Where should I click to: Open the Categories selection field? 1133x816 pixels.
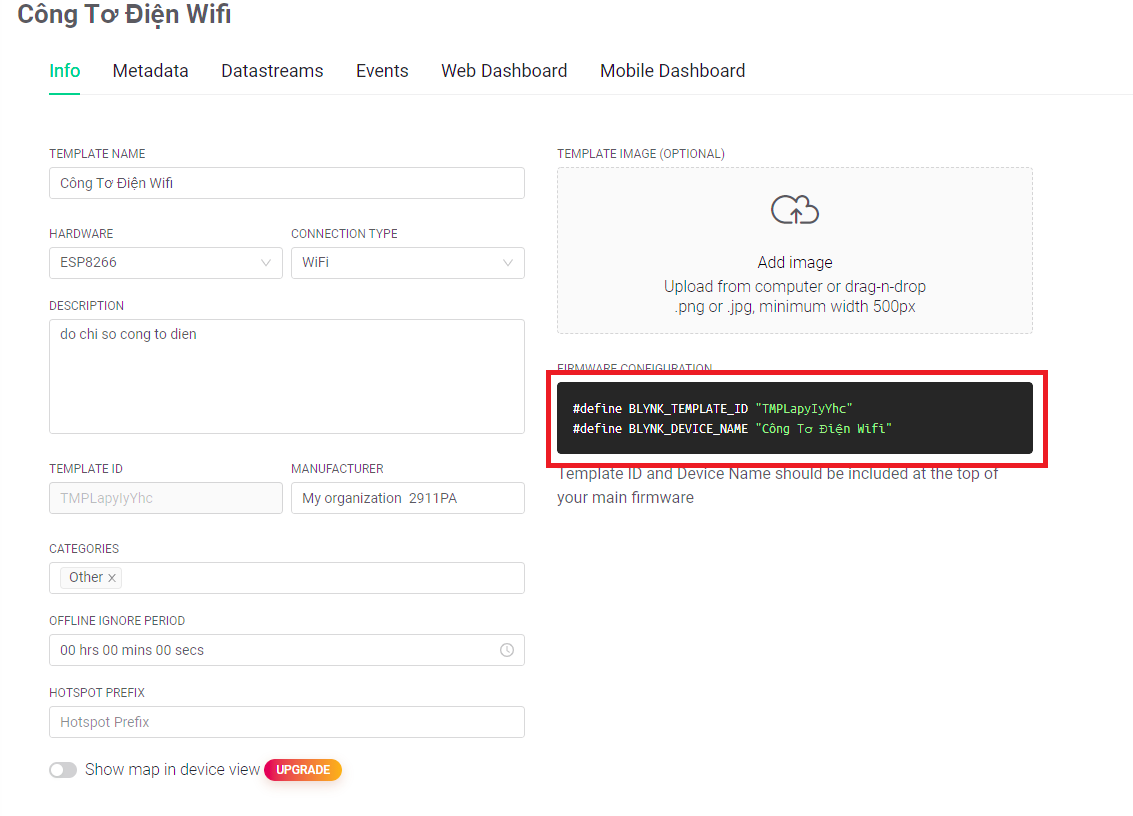[287, 577]
